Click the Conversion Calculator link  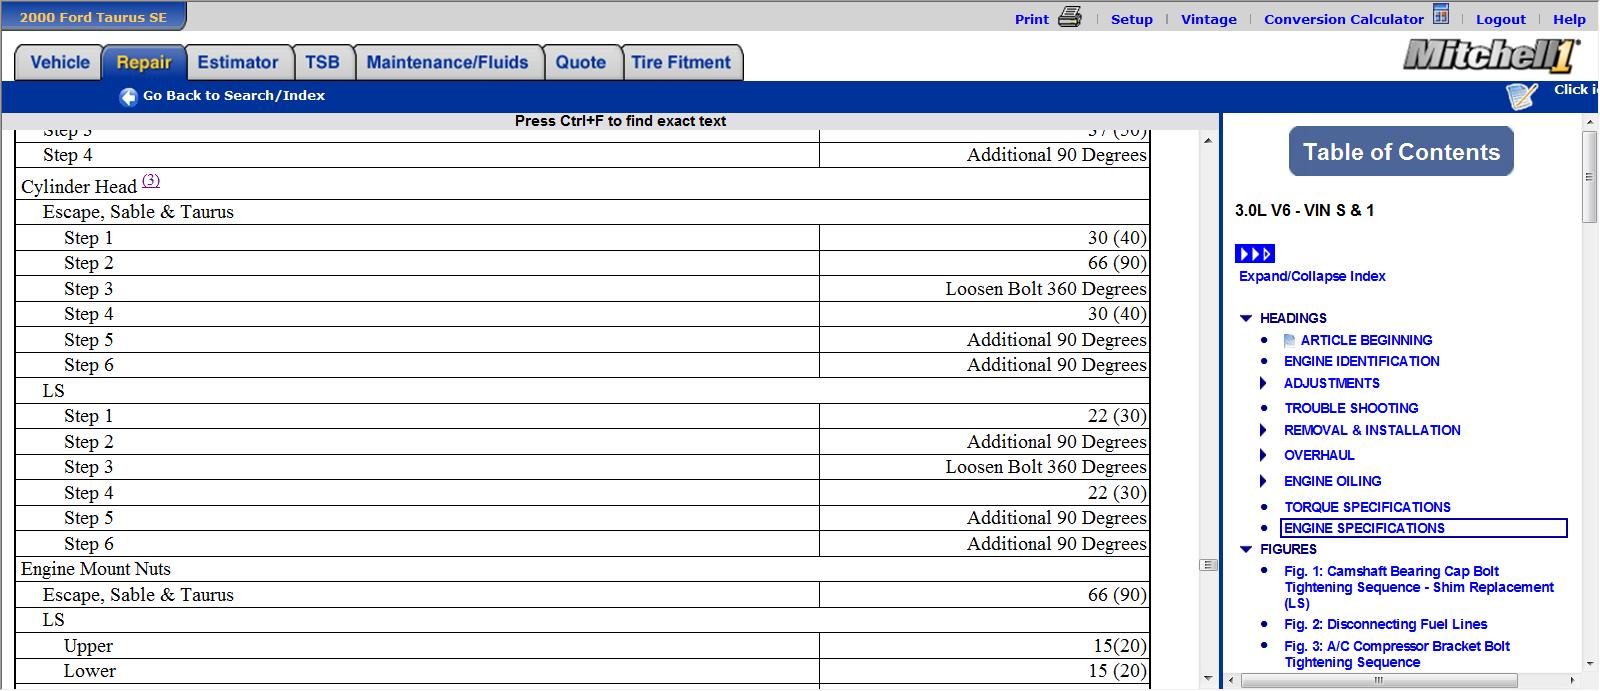(x=1344, y=19)
